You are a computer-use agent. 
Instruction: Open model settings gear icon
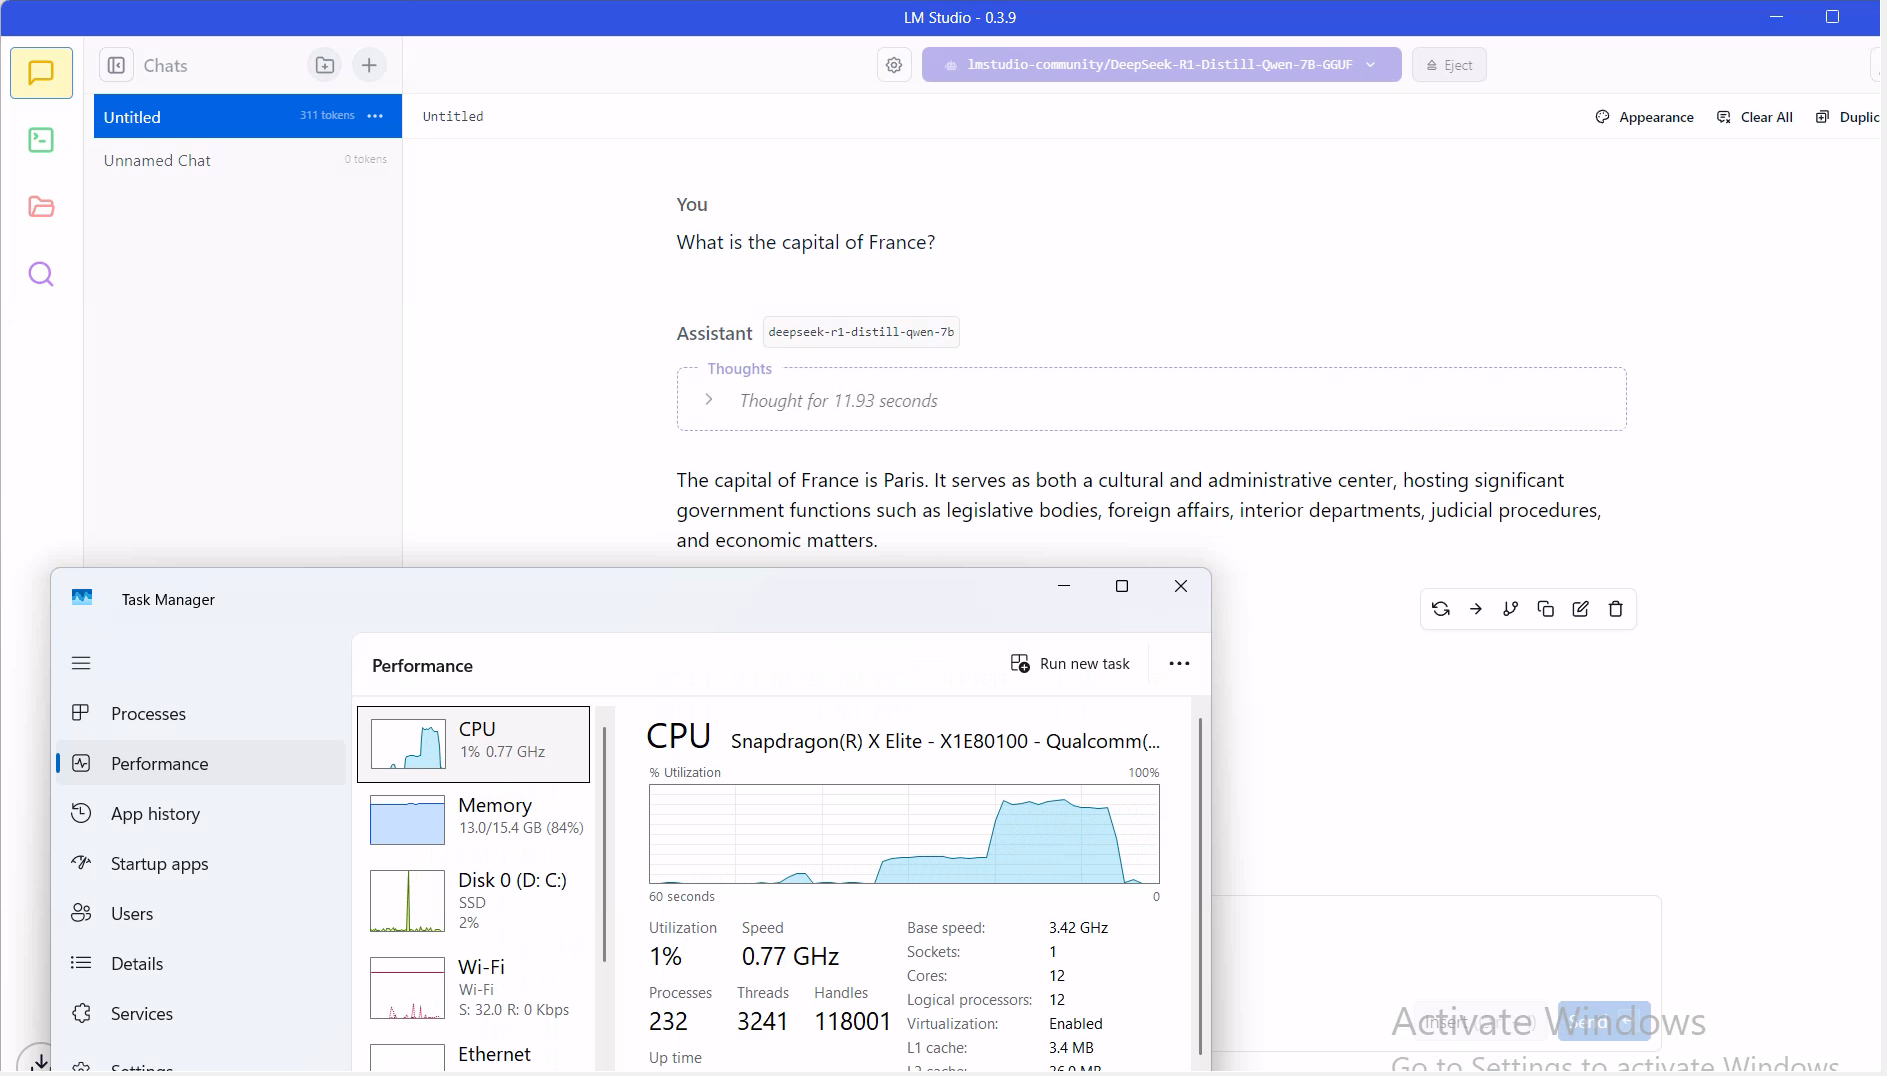pyautogui.click(x=894, y=65)
